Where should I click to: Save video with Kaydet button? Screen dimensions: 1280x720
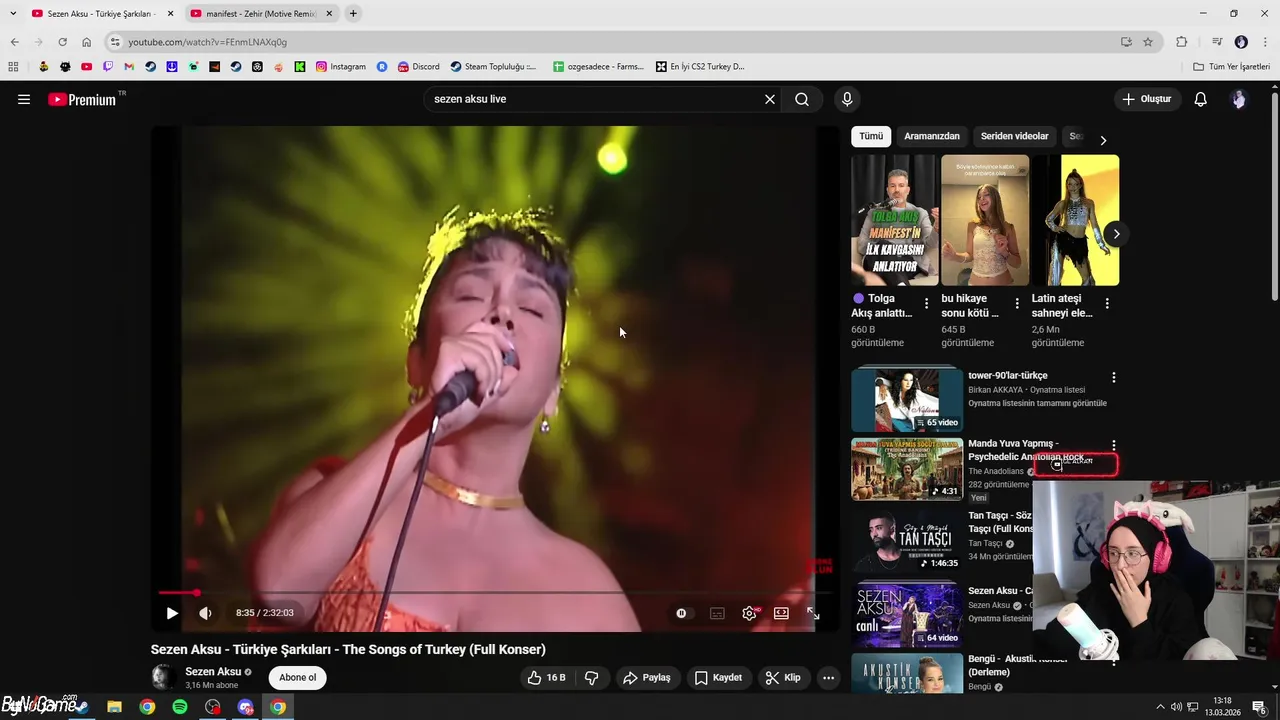718,677
